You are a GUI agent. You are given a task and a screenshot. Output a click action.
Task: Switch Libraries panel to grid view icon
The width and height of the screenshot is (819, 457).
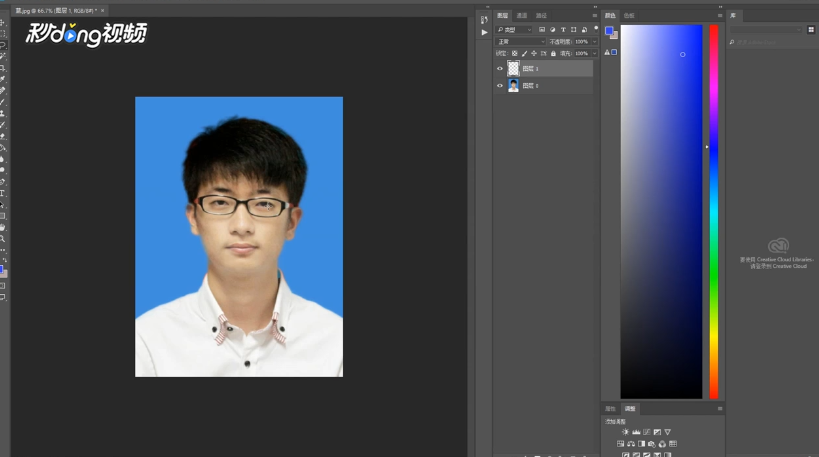811,30
